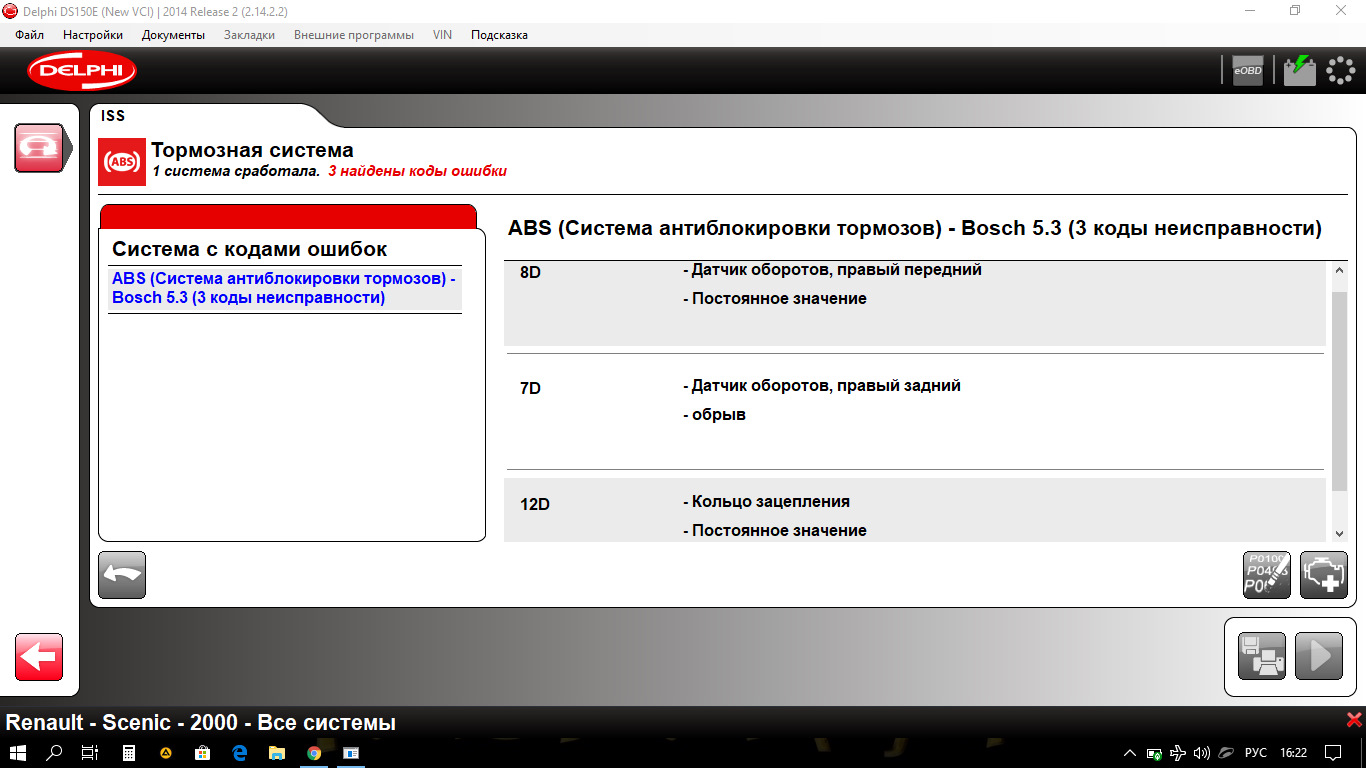Erase fault codes with the P0100 eraser icon

point(1267,575)
